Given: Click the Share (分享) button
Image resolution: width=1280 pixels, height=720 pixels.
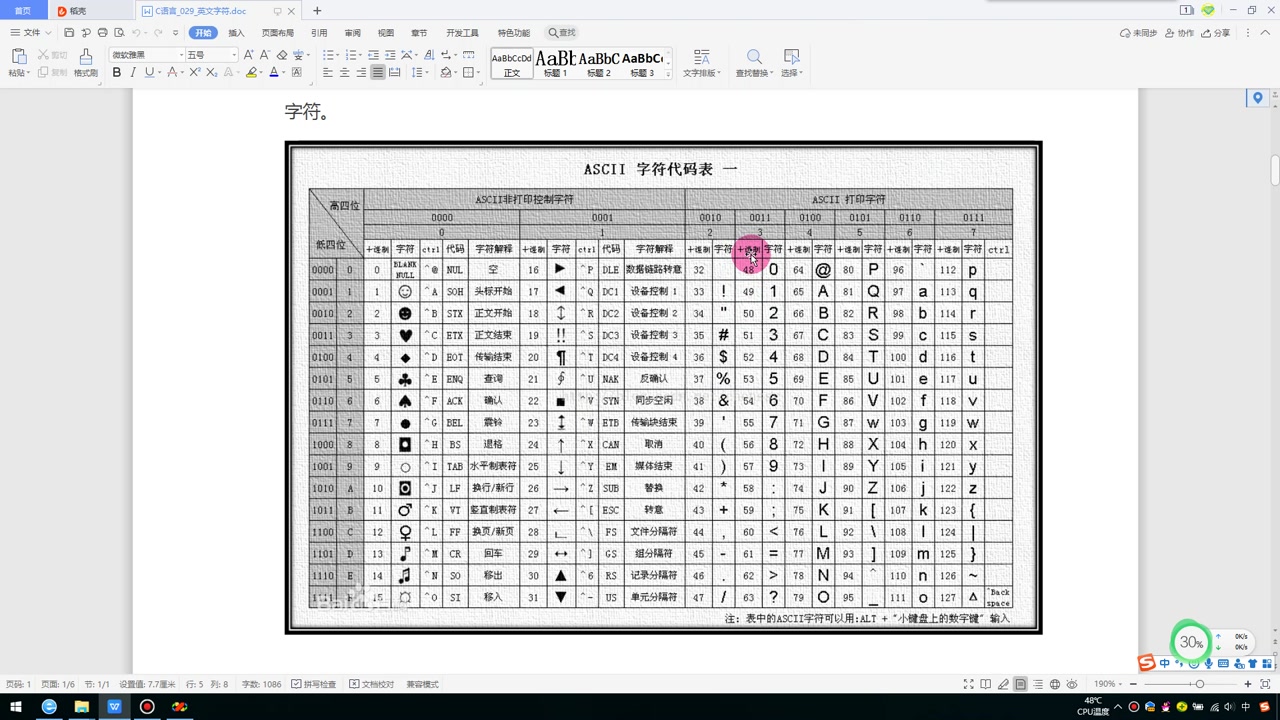Looking at the screenshot, I should pos(1217,33).
